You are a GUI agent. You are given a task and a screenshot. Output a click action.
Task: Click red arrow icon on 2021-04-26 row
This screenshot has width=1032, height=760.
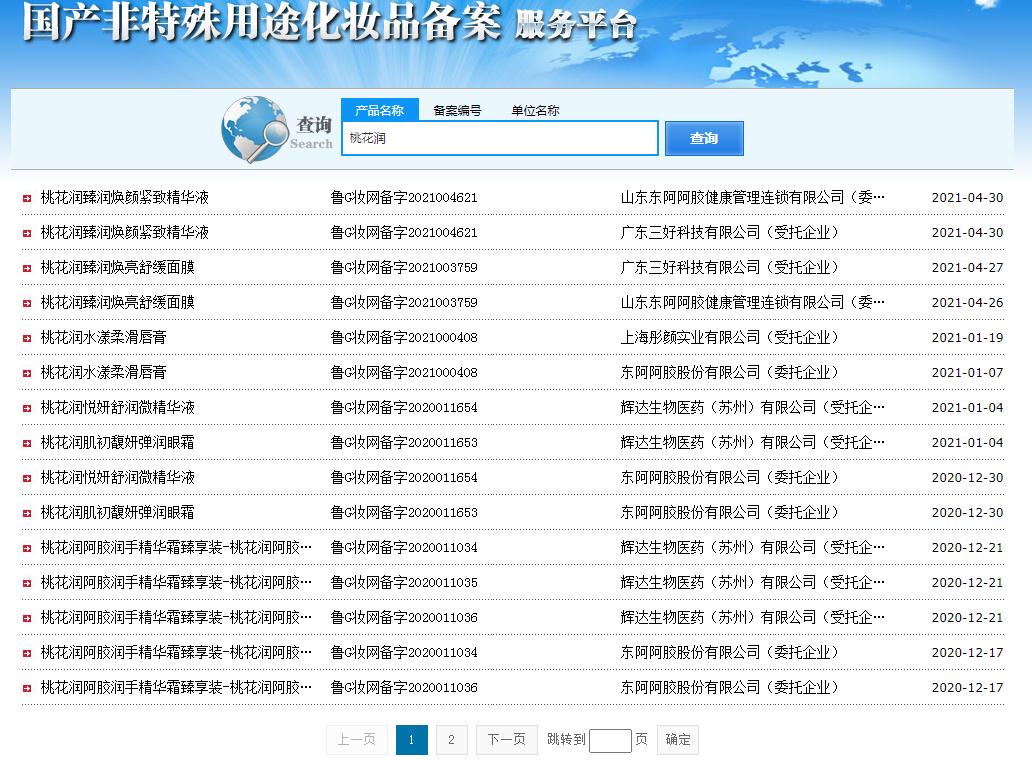(x=27, y=303)
